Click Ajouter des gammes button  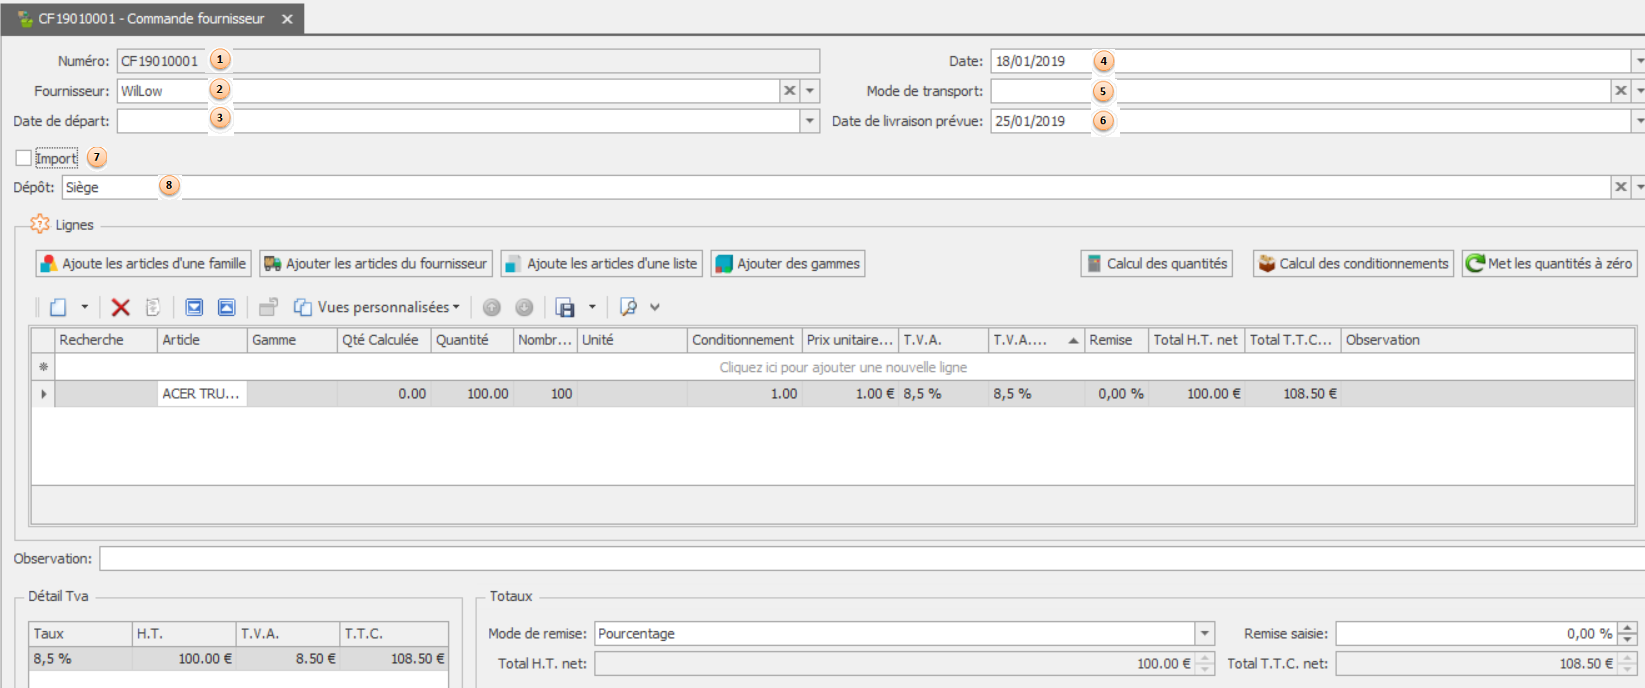click(x=788, y=263)
